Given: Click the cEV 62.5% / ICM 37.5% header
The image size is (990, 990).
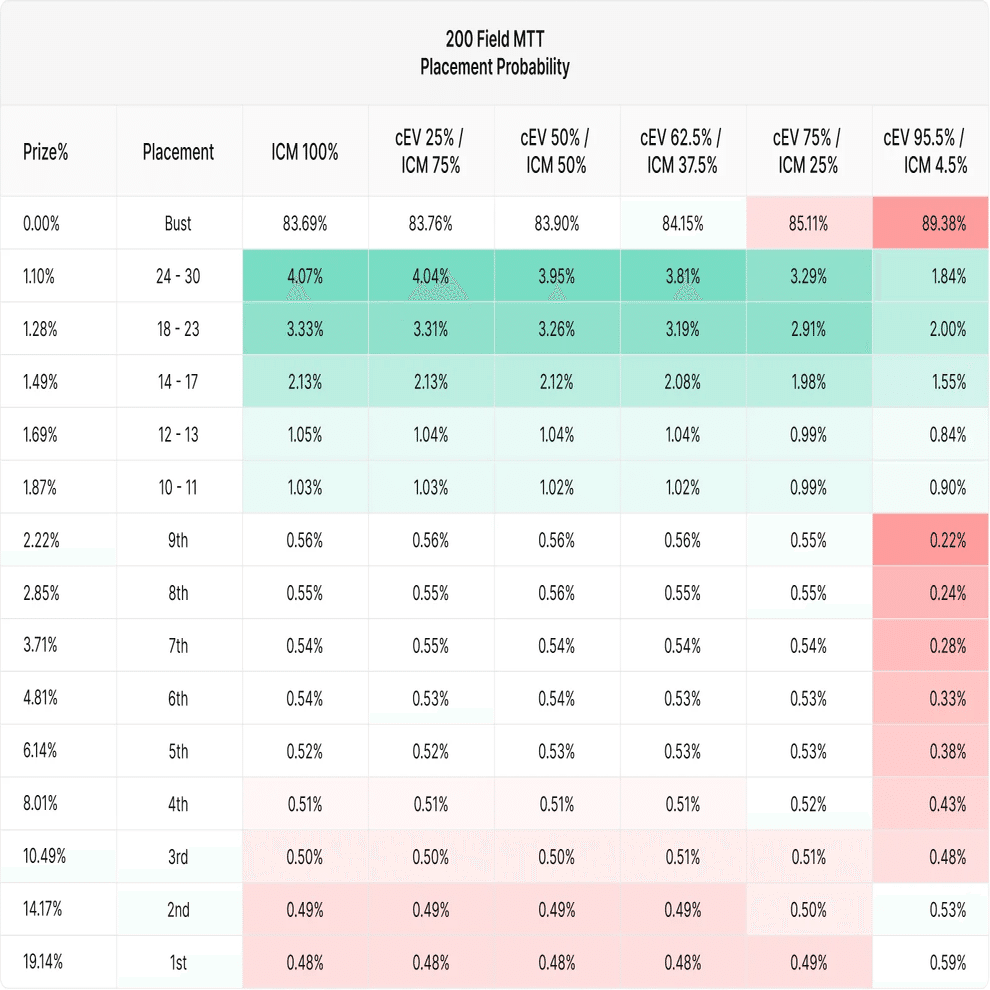Looking at the screenshot, I should coord(682,152).
